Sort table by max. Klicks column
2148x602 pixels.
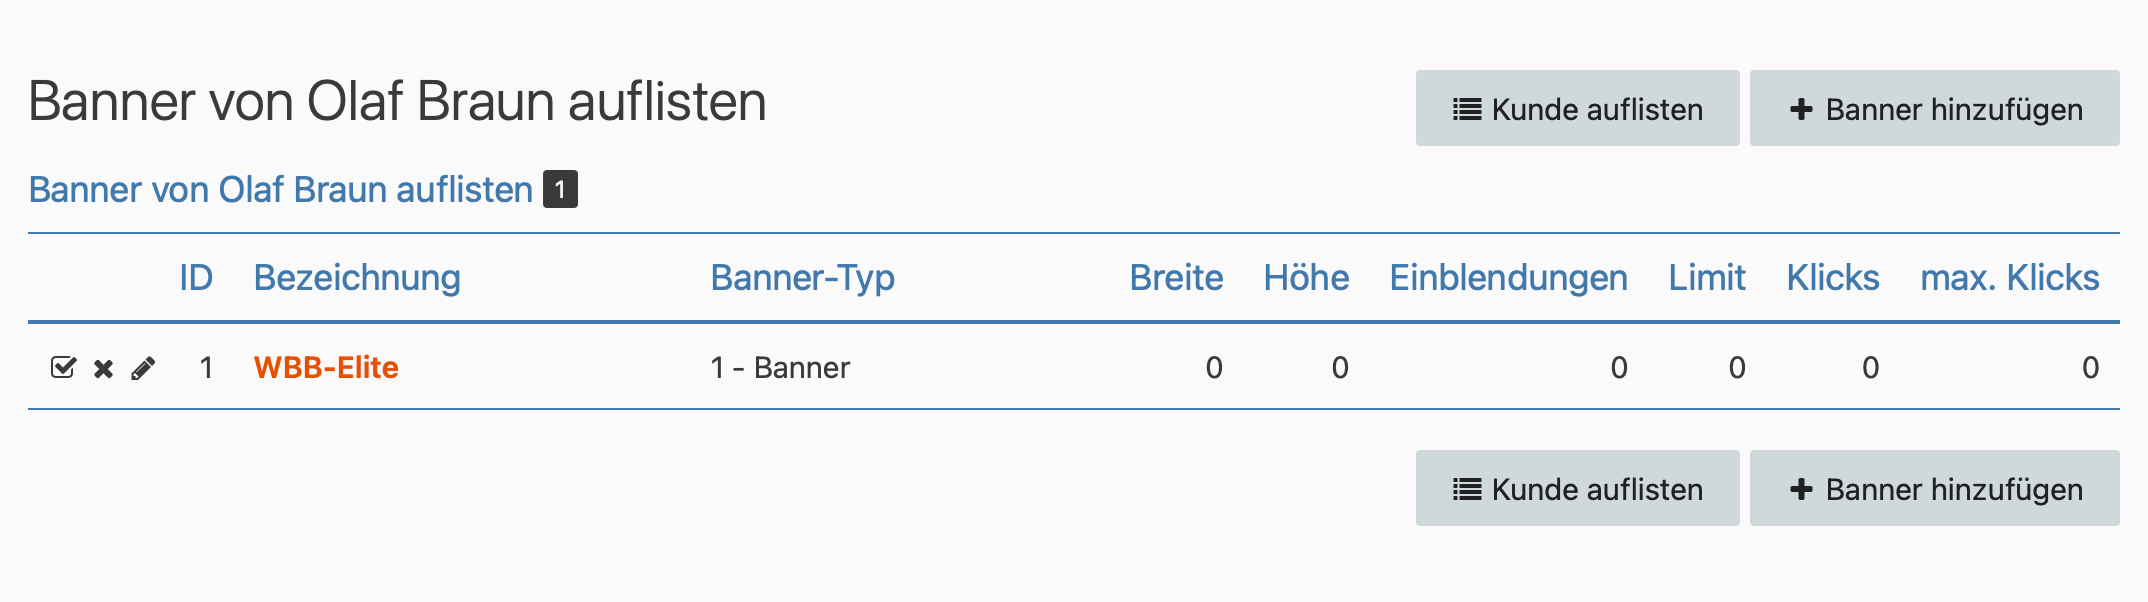point(2010,277)
